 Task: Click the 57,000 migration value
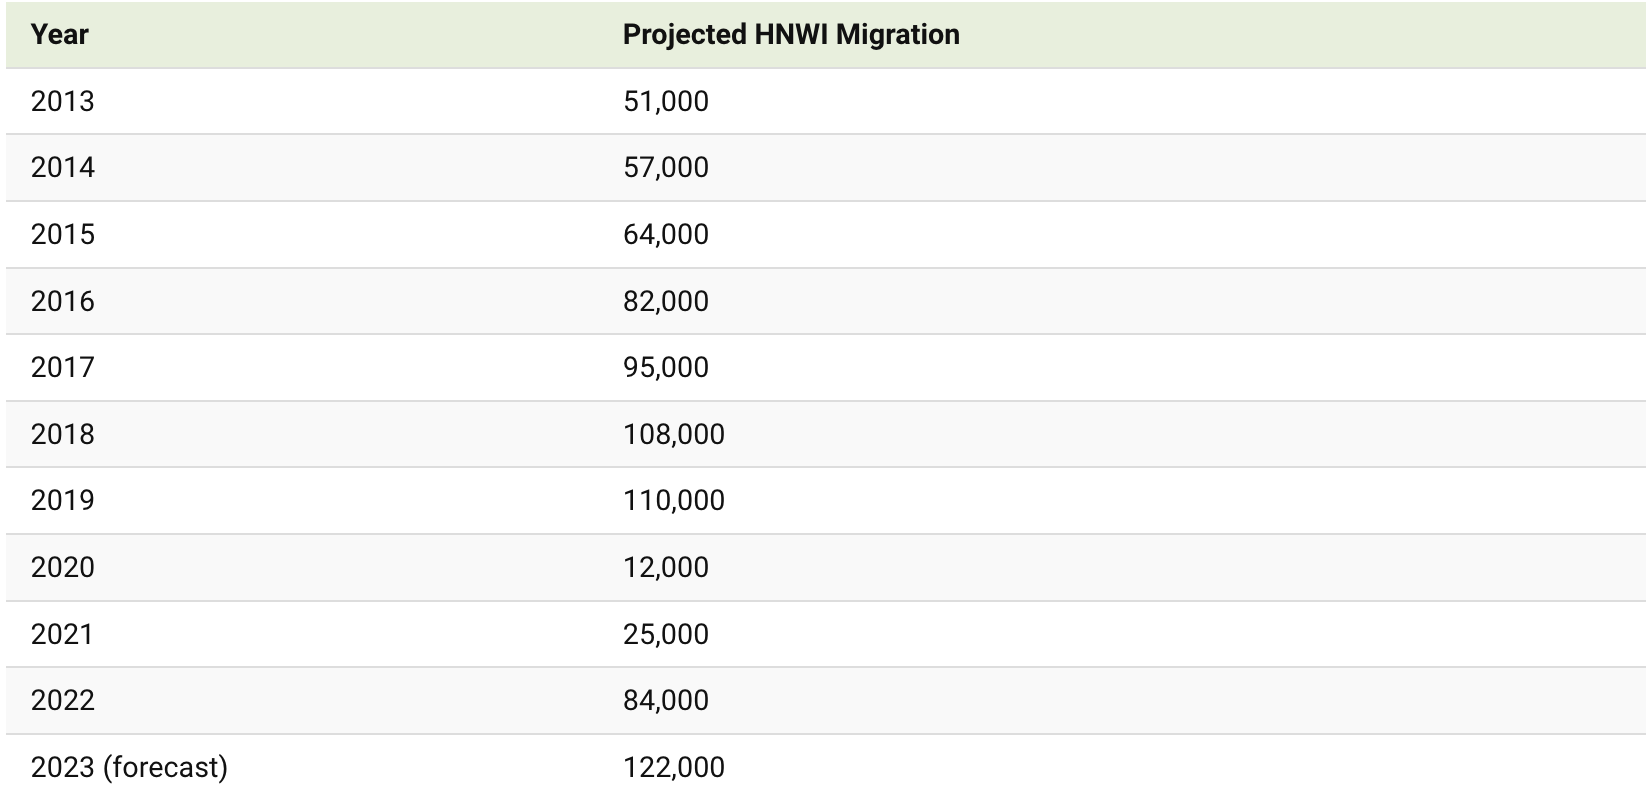666,167
